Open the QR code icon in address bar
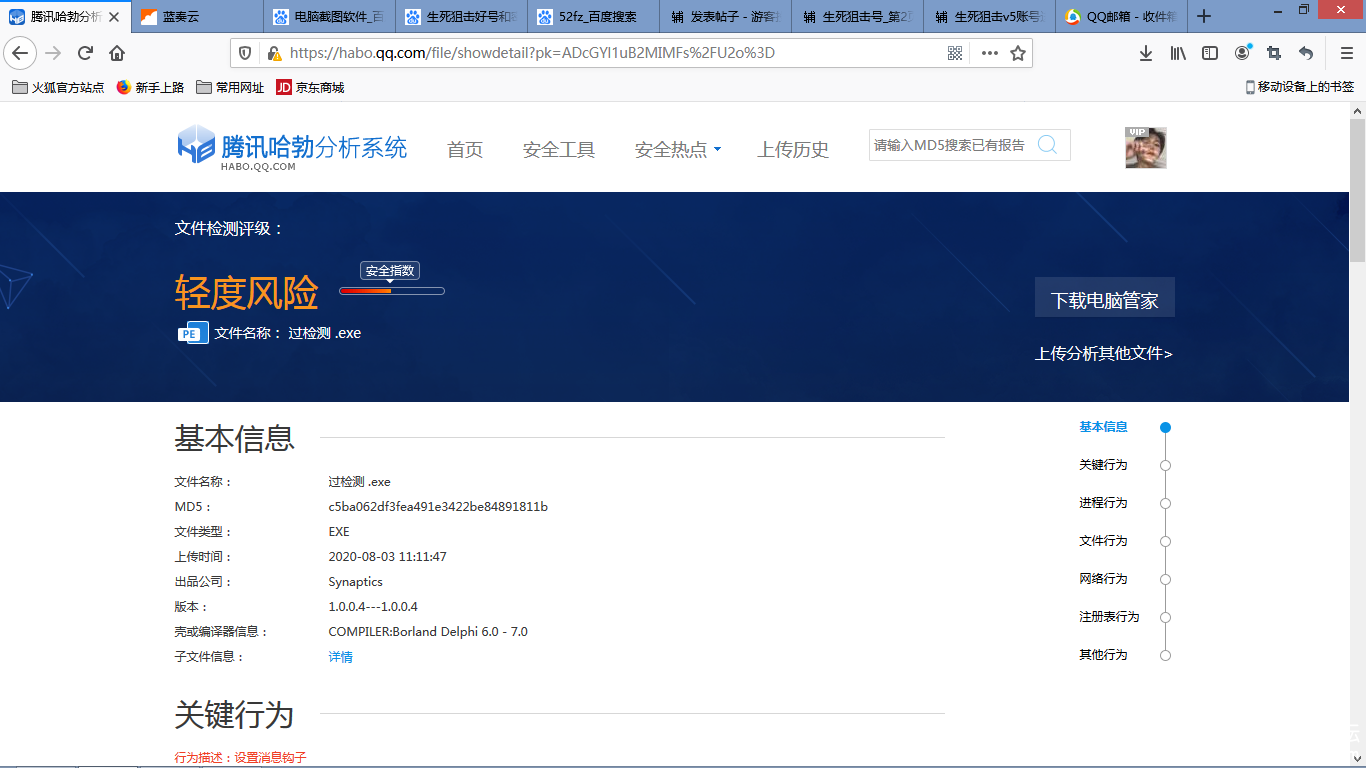The image size is (1366, 768). click(955, 53)
